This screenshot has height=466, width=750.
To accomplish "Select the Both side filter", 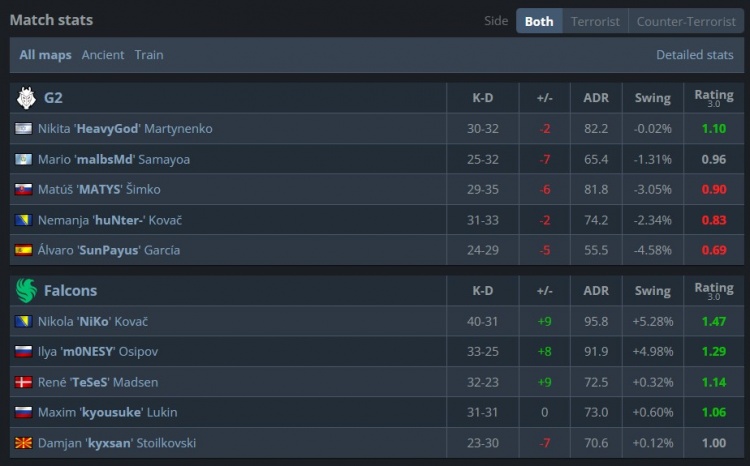I will pyautogui.click(x=539, y=22).
